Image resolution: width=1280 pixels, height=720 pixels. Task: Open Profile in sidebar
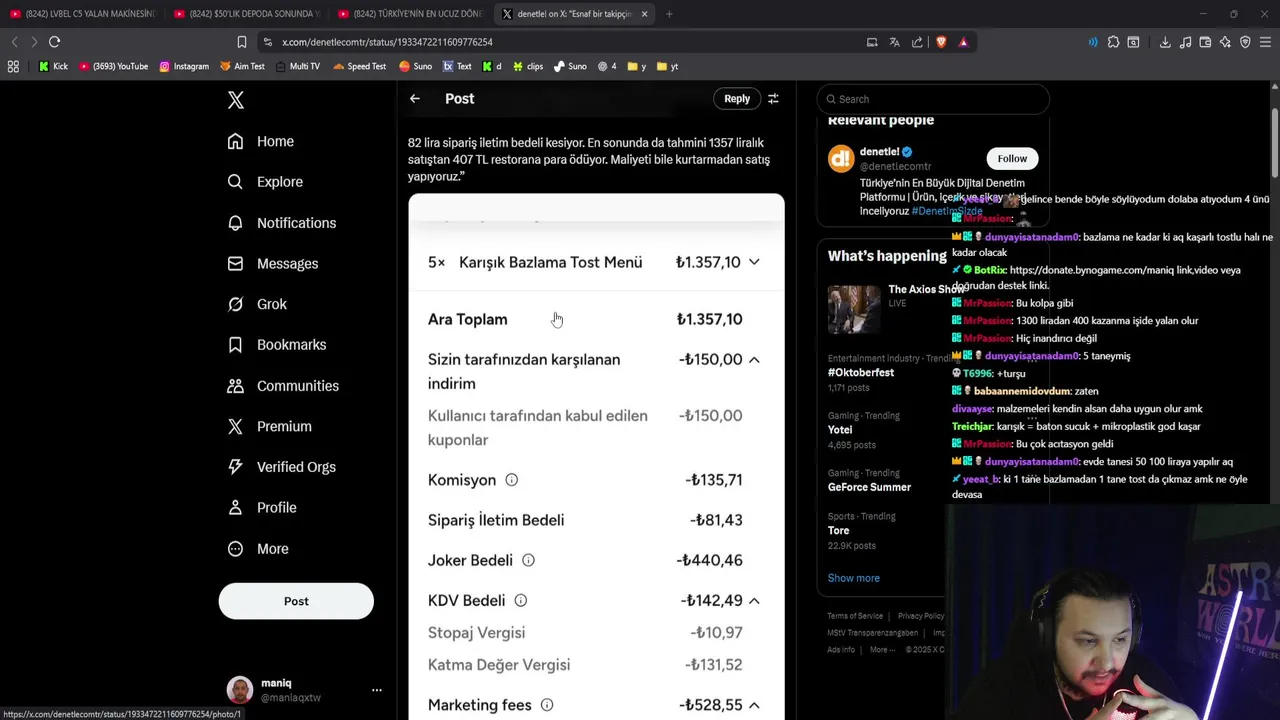tap(262, 508)
